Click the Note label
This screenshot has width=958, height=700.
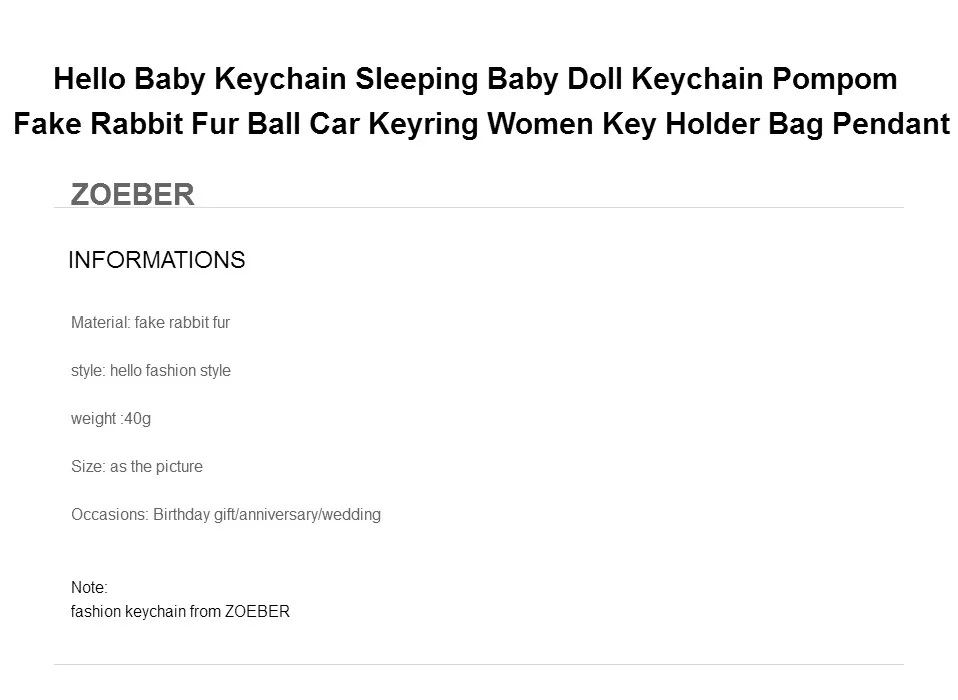(x=89, y=588)
